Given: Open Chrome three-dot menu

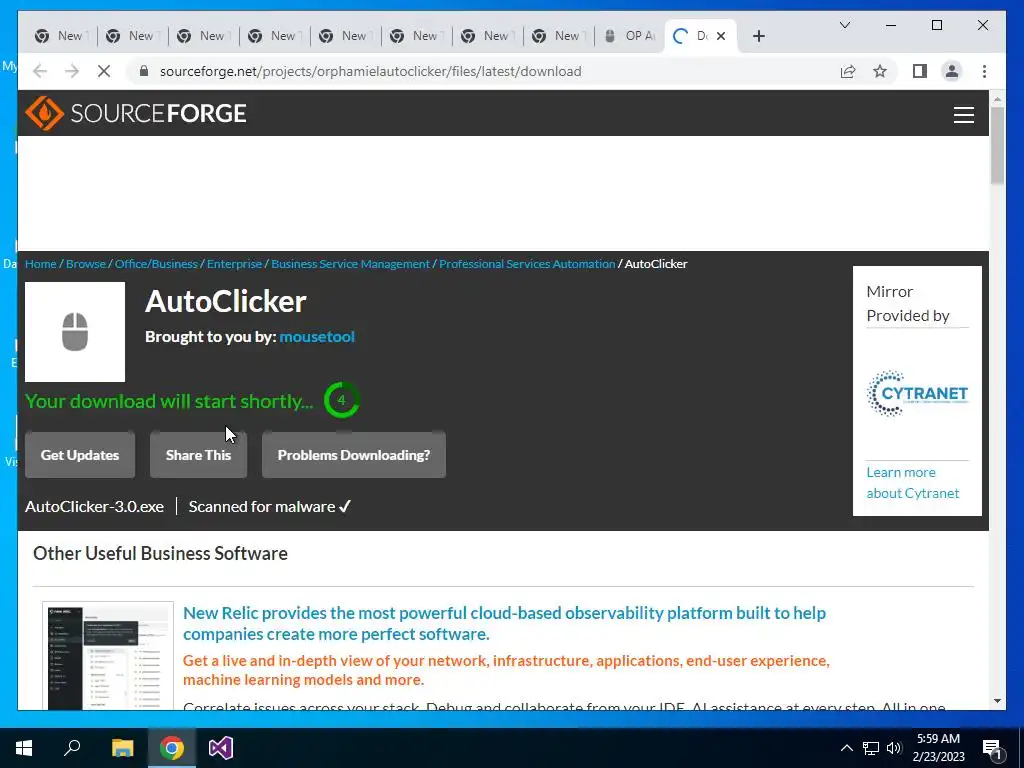Looking at the screenshot, I should (x=984, y=71).
